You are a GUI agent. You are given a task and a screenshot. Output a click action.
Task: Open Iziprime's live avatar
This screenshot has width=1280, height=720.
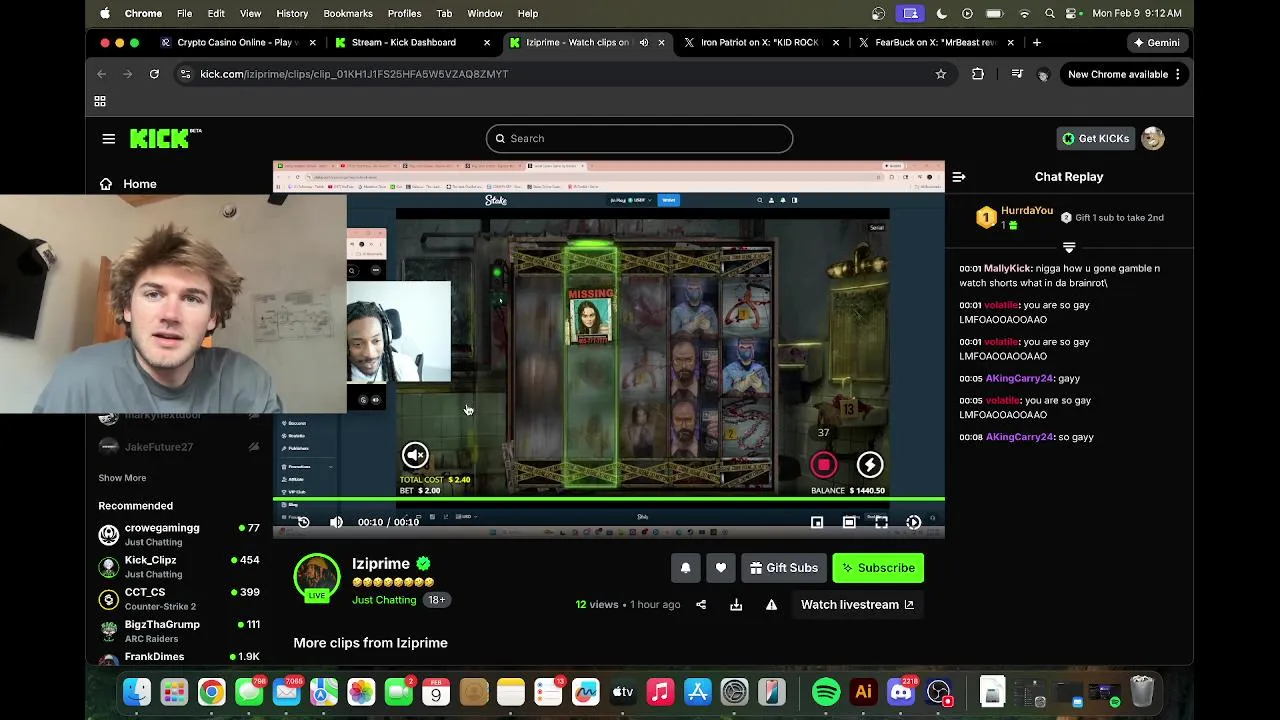316,579
